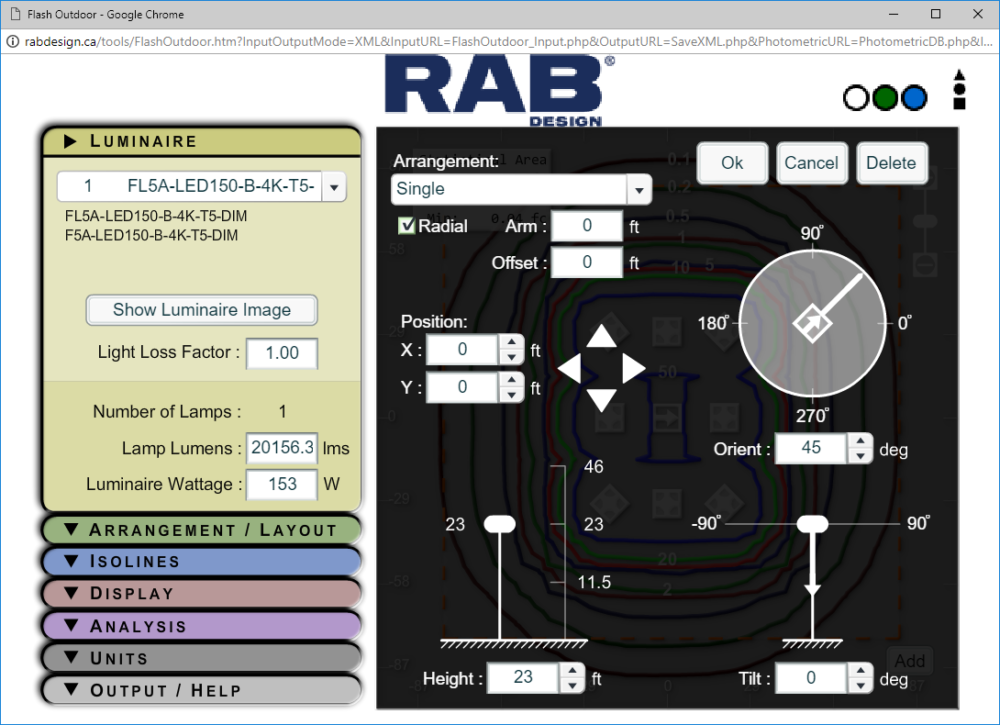The width and height of the screenshot is (1000, 725).
Task: Click the Show Luminaire Image button
Action: (x=201, y=310)
